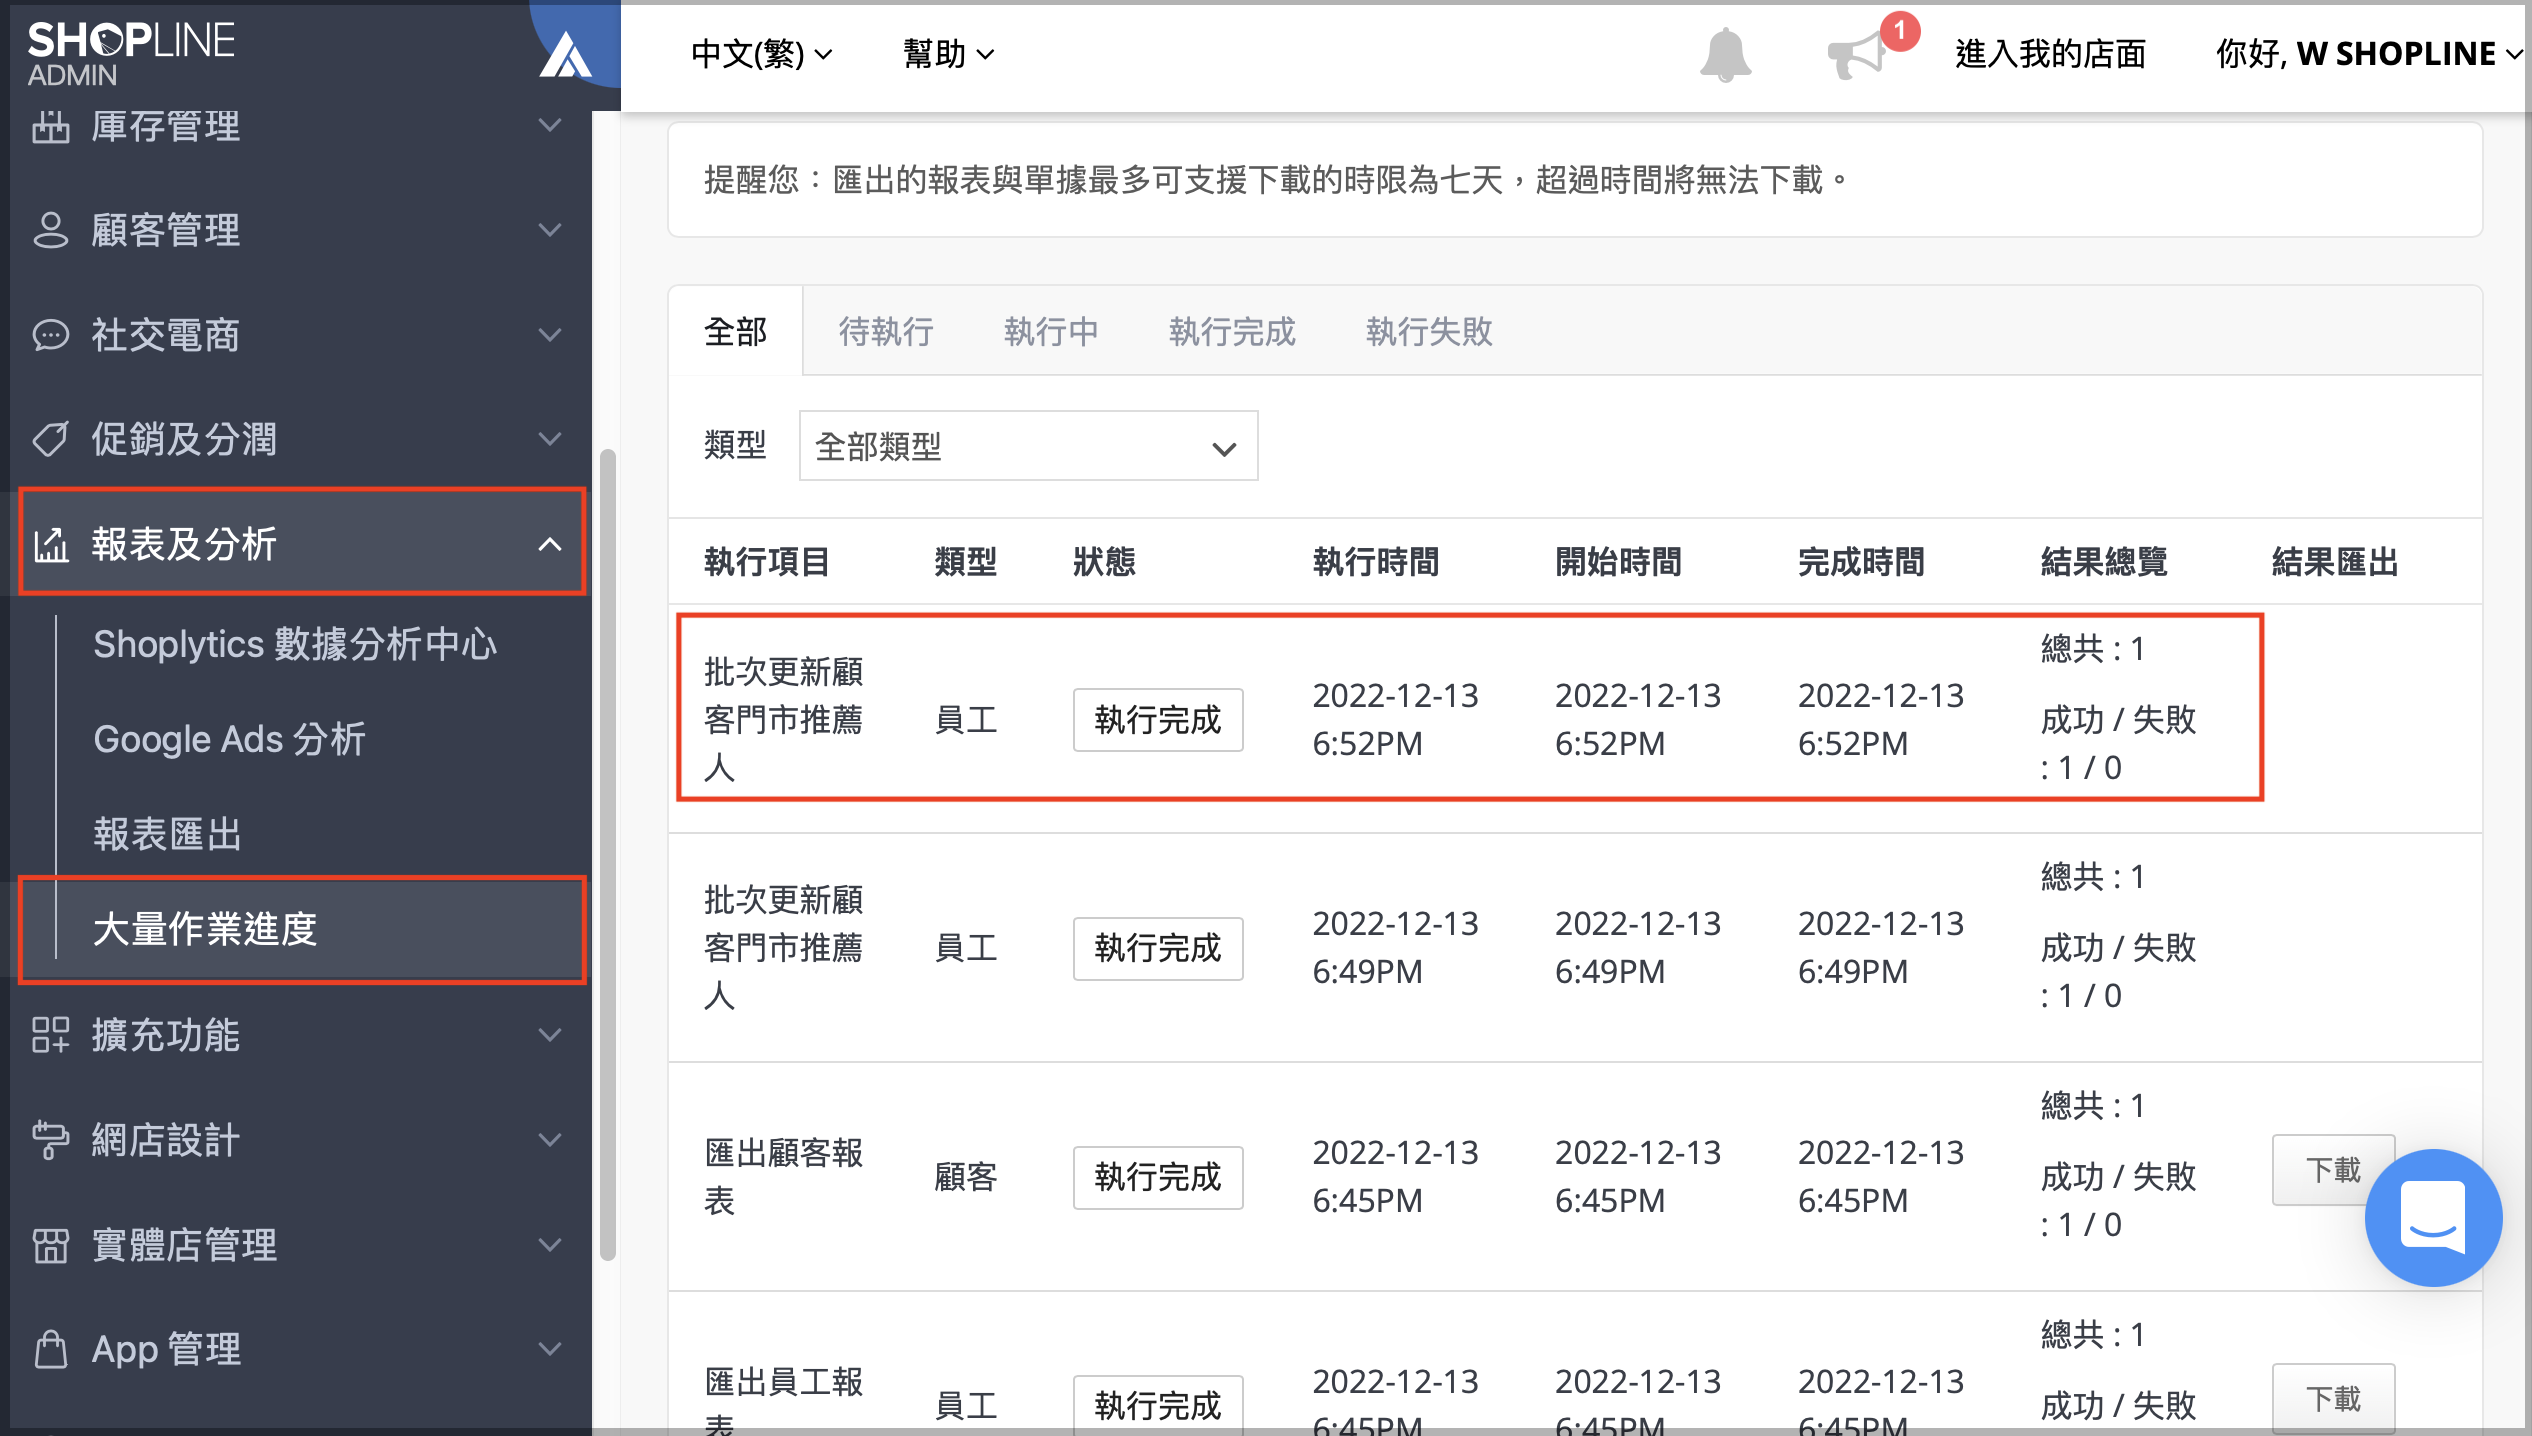Open the 你好, W SHOPLINE account menu
This screenshot has height=1436, width=2532.
point(2369,54)
